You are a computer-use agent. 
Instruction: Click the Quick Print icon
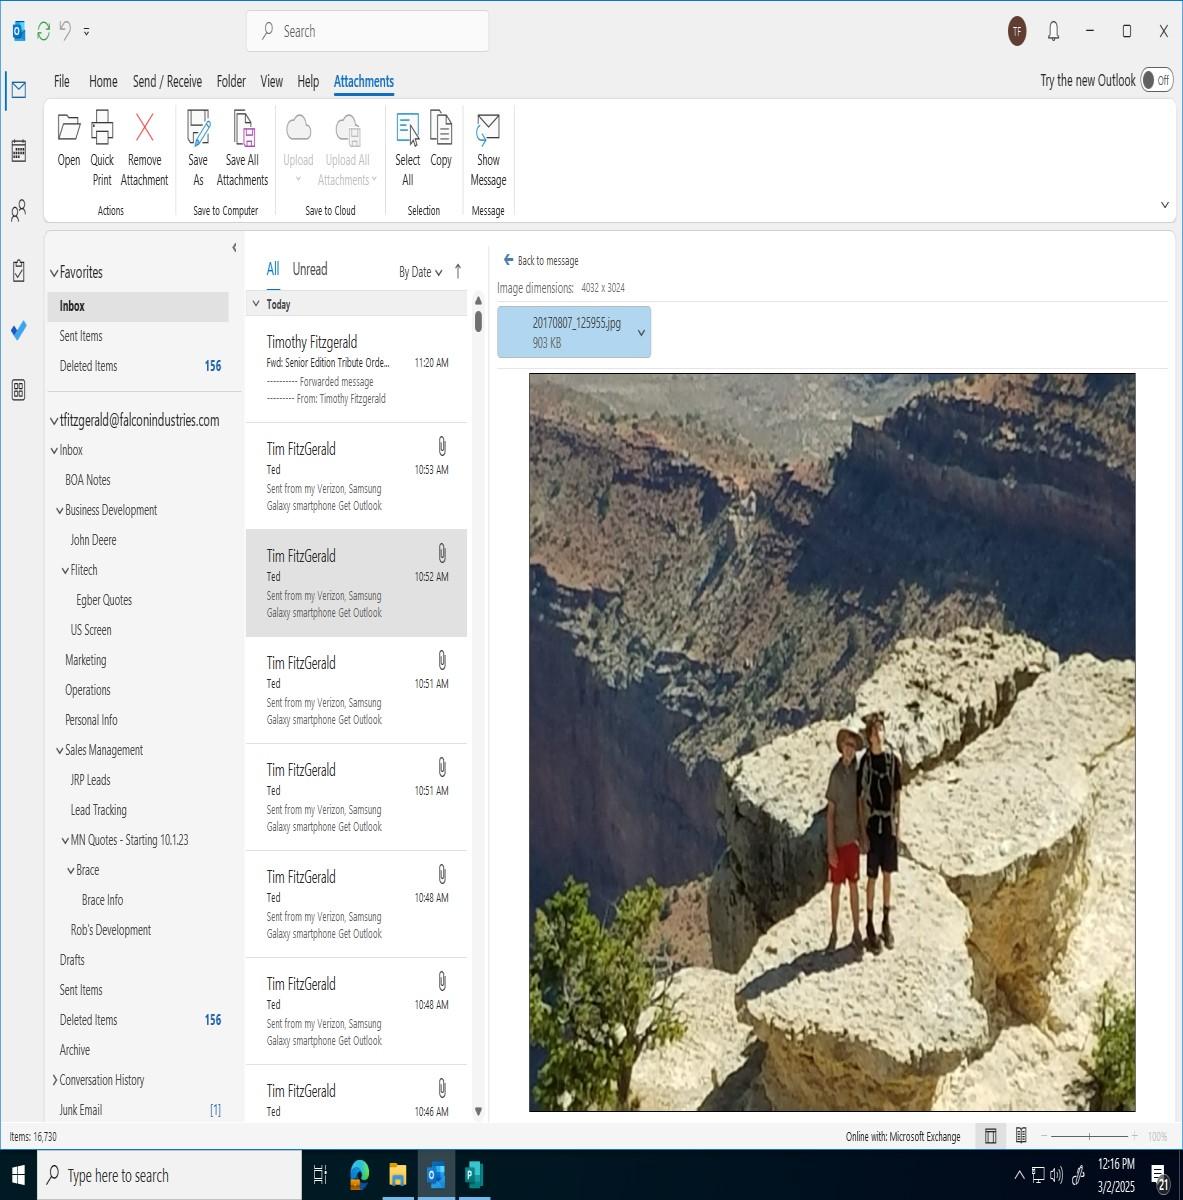tap(102, 149)
